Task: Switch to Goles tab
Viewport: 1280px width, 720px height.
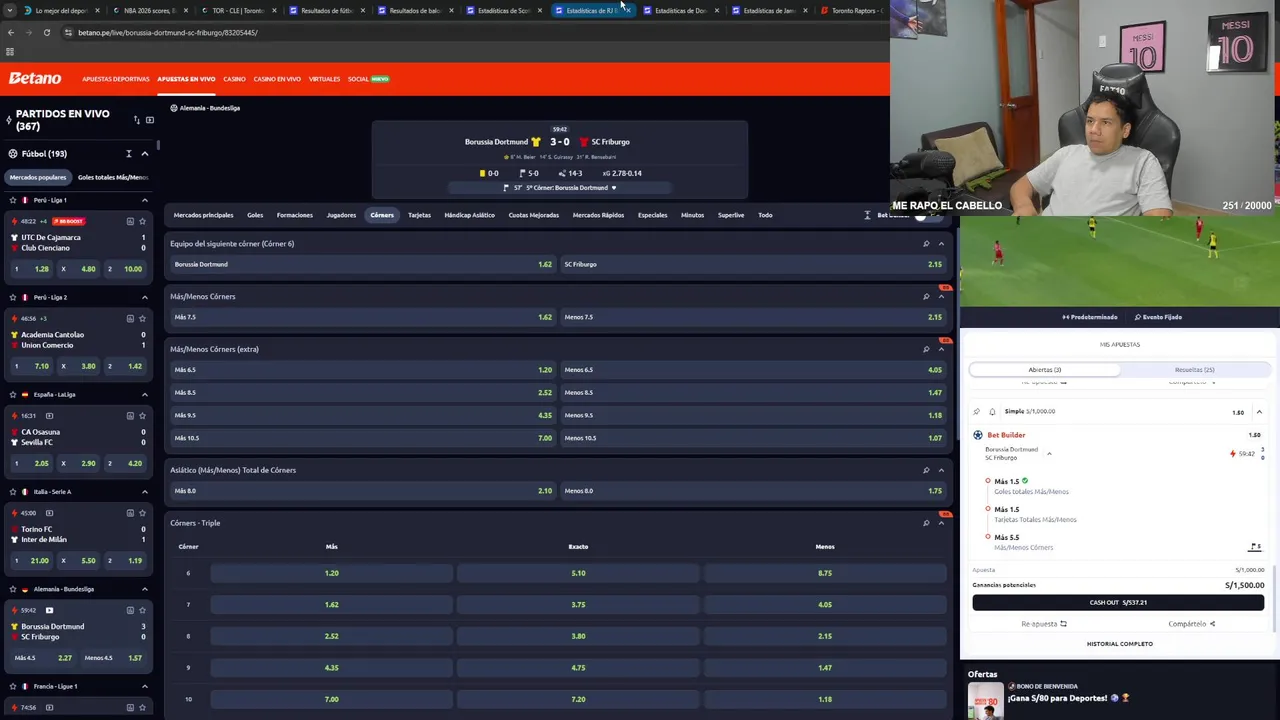Action: pos(255,215)
